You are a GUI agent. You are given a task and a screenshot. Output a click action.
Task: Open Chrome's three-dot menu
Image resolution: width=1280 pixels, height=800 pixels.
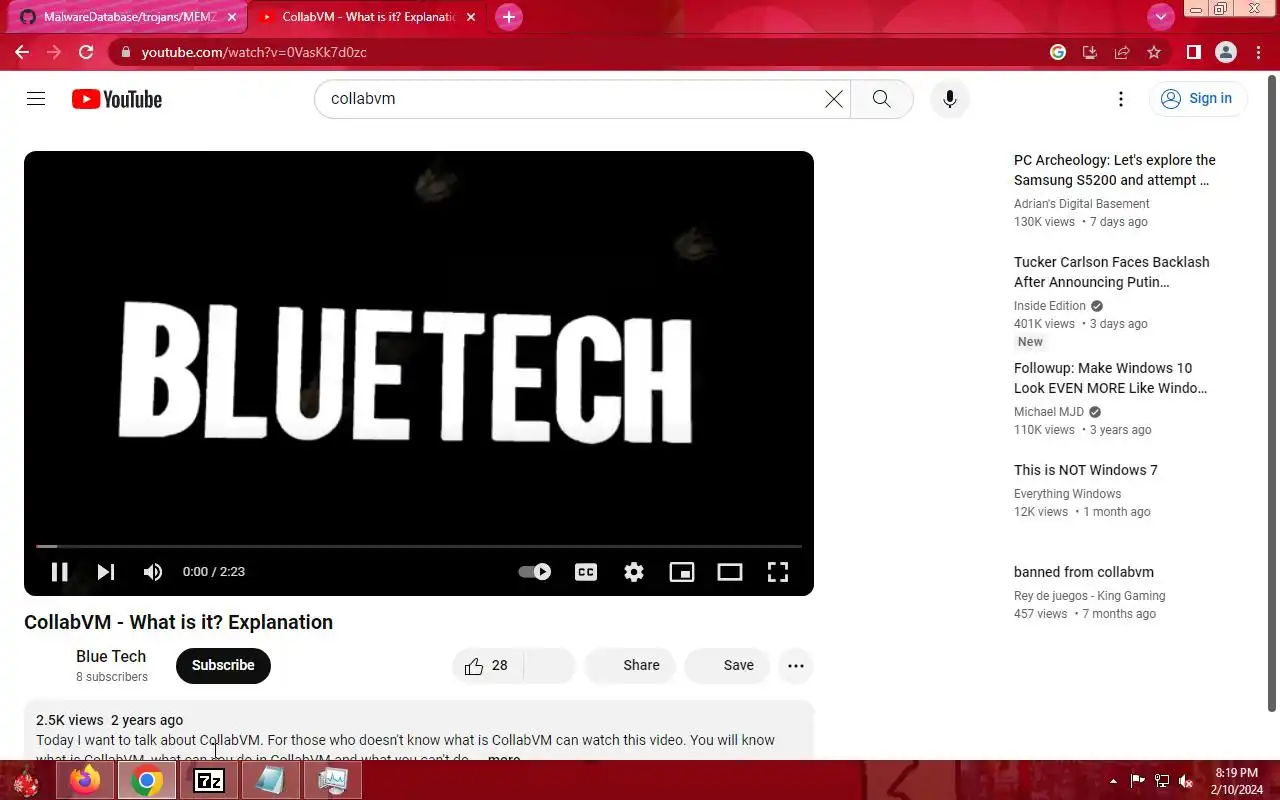click(x=1258, y=52)
